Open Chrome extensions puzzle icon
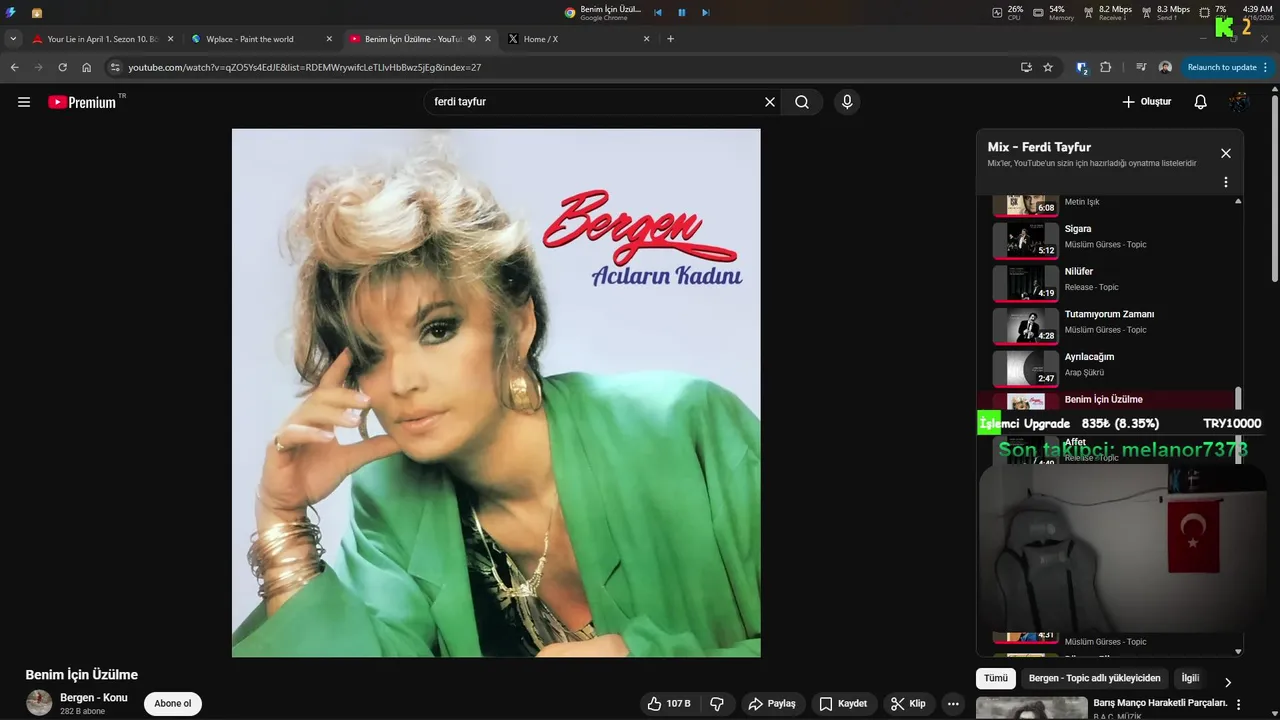The image size is (1280, 720). coord(1105,67)
